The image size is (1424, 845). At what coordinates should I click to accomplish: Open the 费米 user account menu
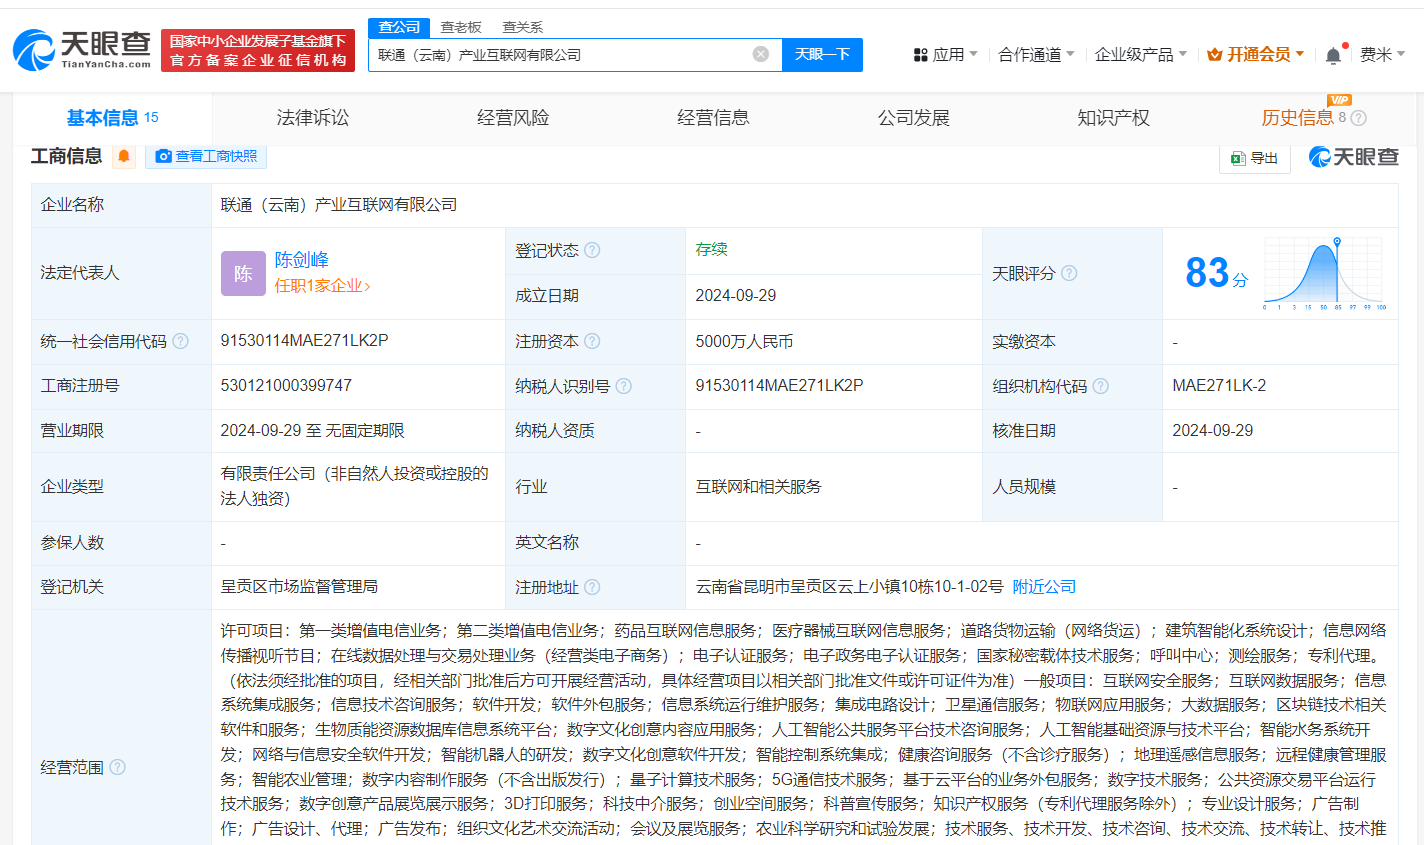(x=1382, y=54)
